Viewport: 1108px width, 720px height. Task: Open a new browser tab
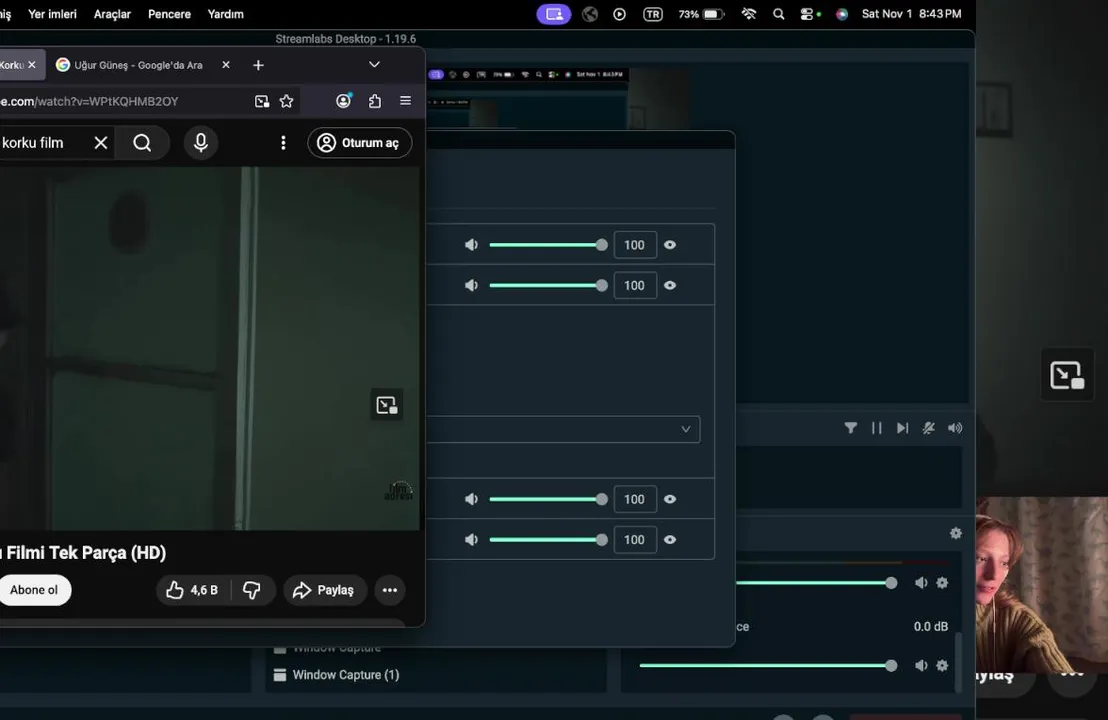click(x=258, y=65)
